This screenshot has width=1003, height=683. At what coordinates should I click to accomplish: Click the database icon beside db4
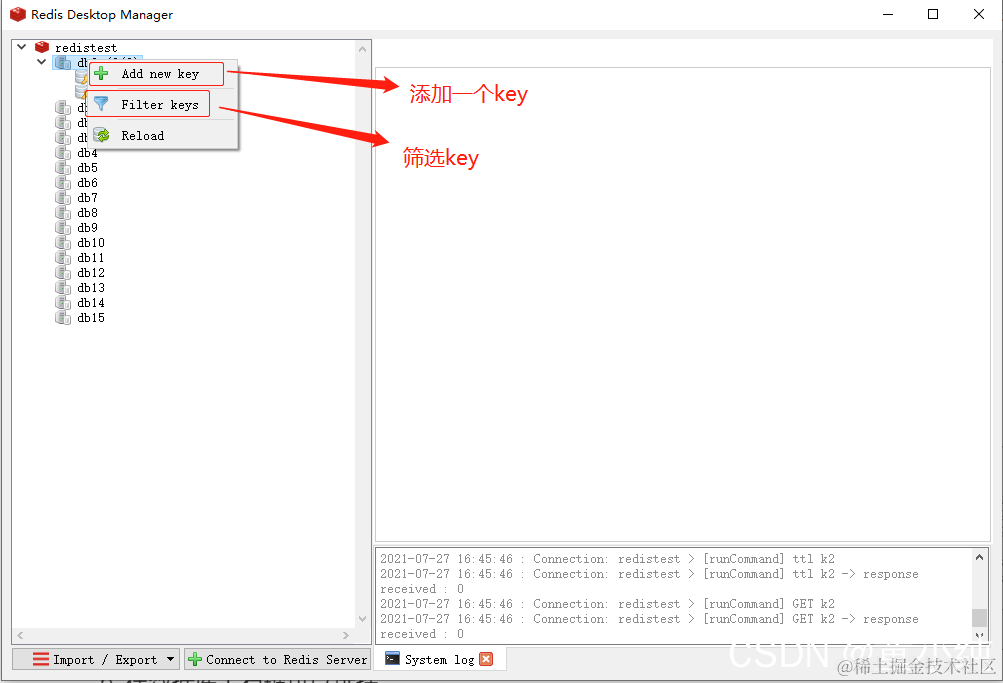tap(63, 153)
